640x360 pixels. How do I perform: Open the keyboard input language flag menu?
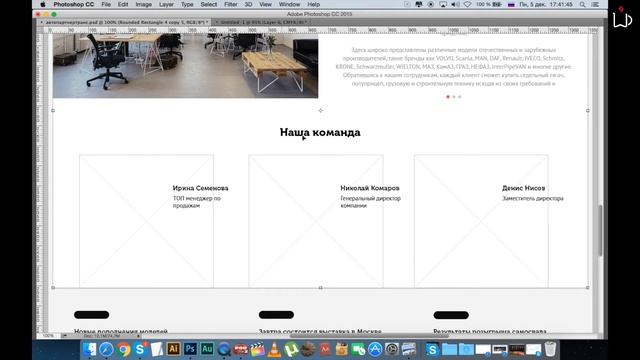click(511, 4)
